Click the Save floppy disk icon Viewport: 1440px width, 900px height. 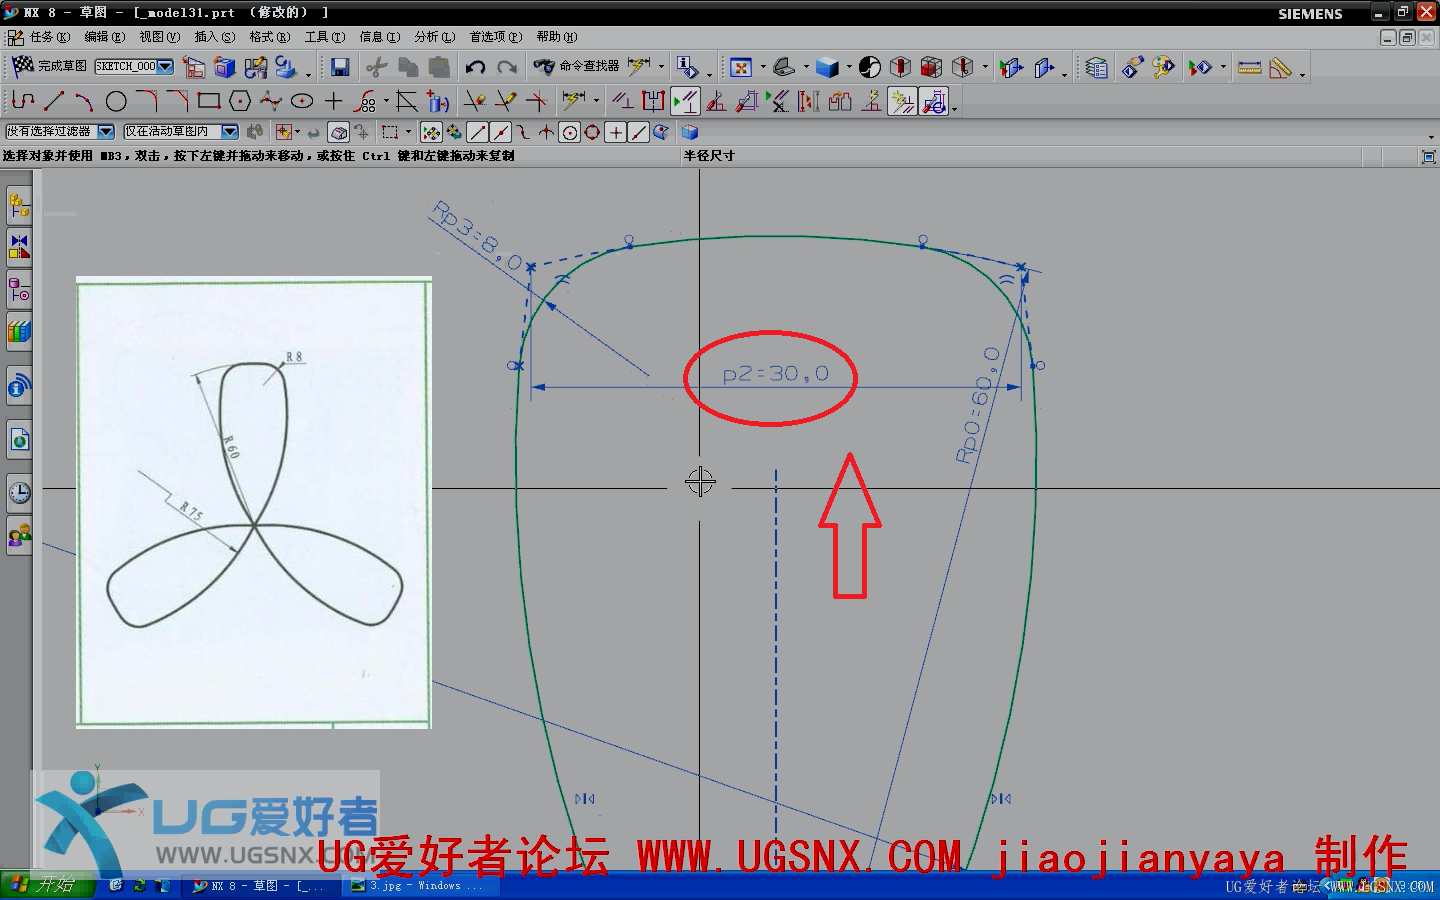click(340, 67)
